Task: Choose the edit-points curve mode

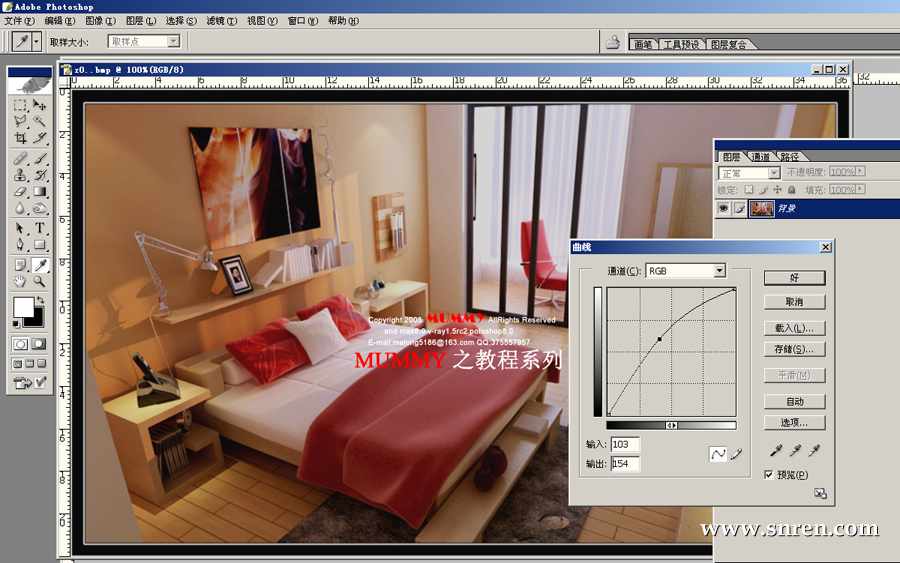Action: pyautogui.click(x=718, y=454)
